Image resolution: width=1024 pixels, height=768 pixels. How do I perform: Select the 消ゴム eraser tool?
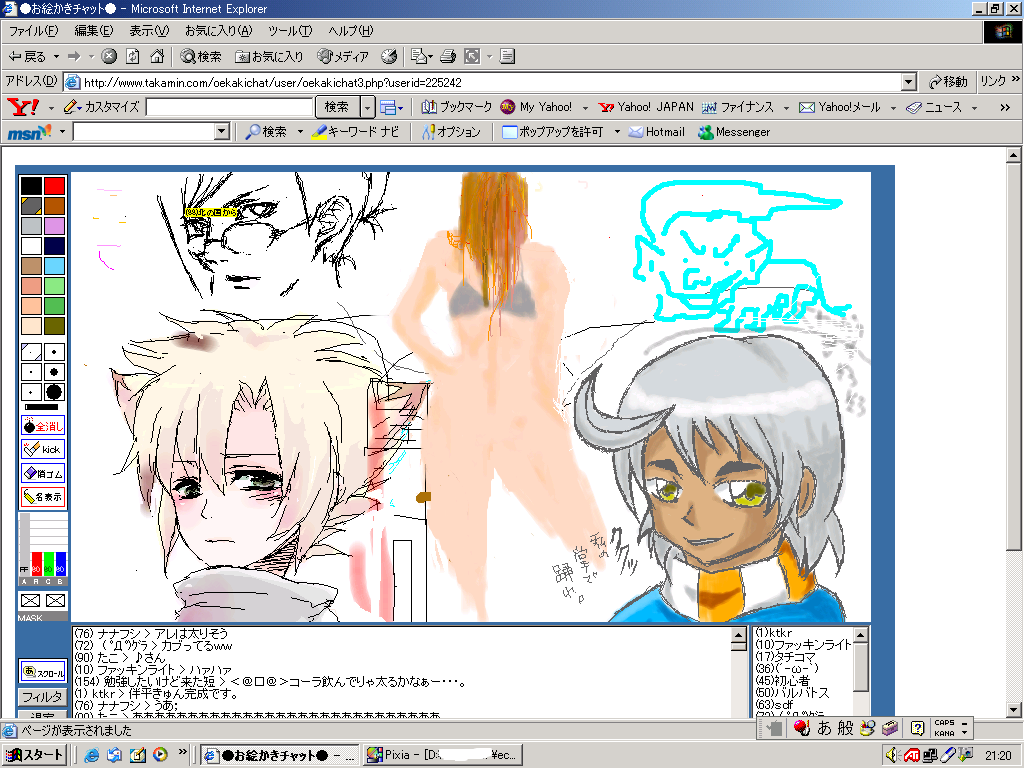point(43,473)
